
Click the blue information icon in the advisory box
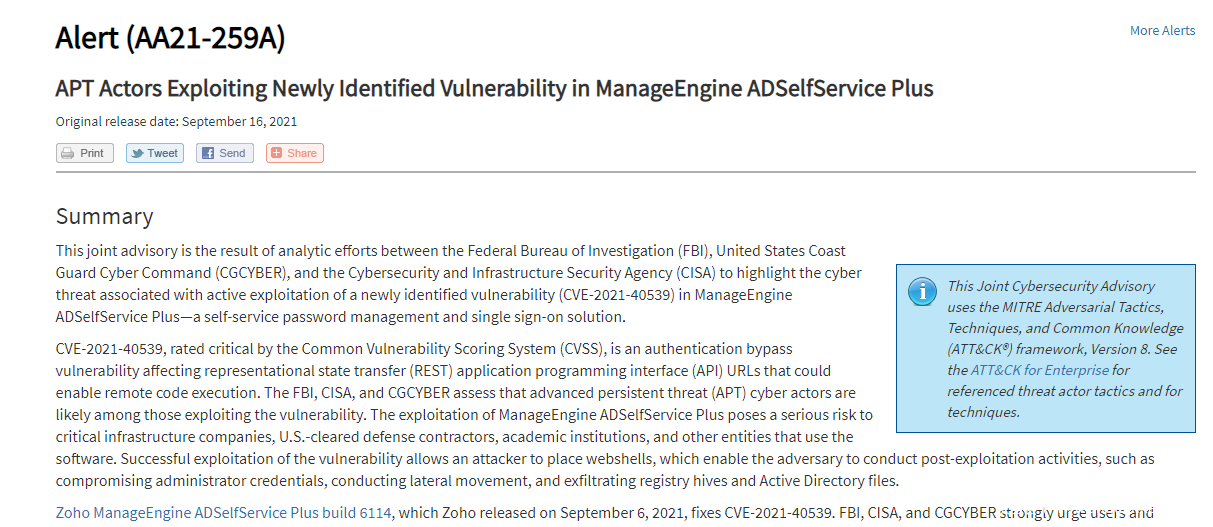[x=922, y=291]
